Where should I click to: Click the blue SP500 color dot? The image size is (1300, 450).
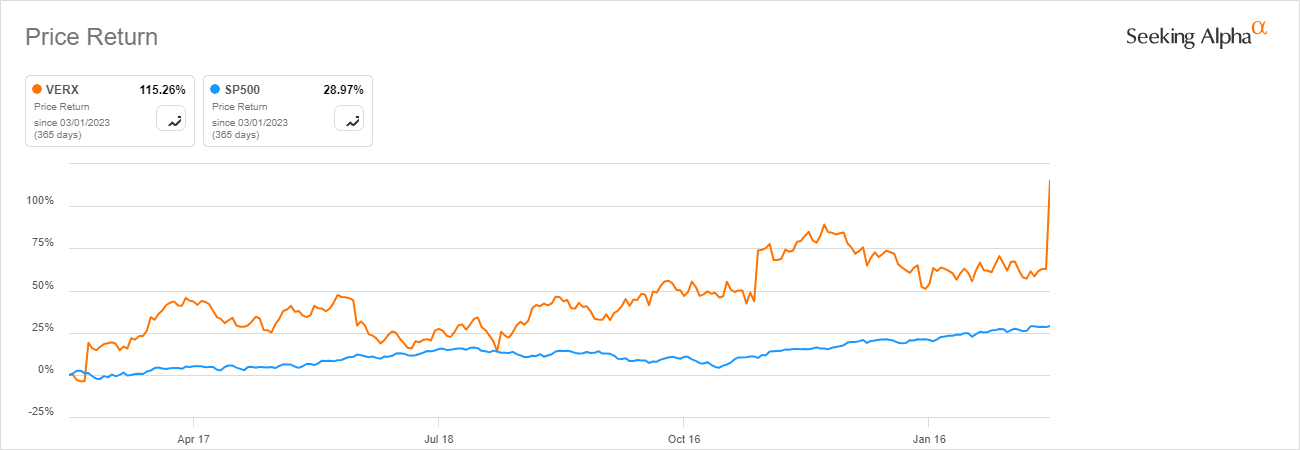[215, 90]
